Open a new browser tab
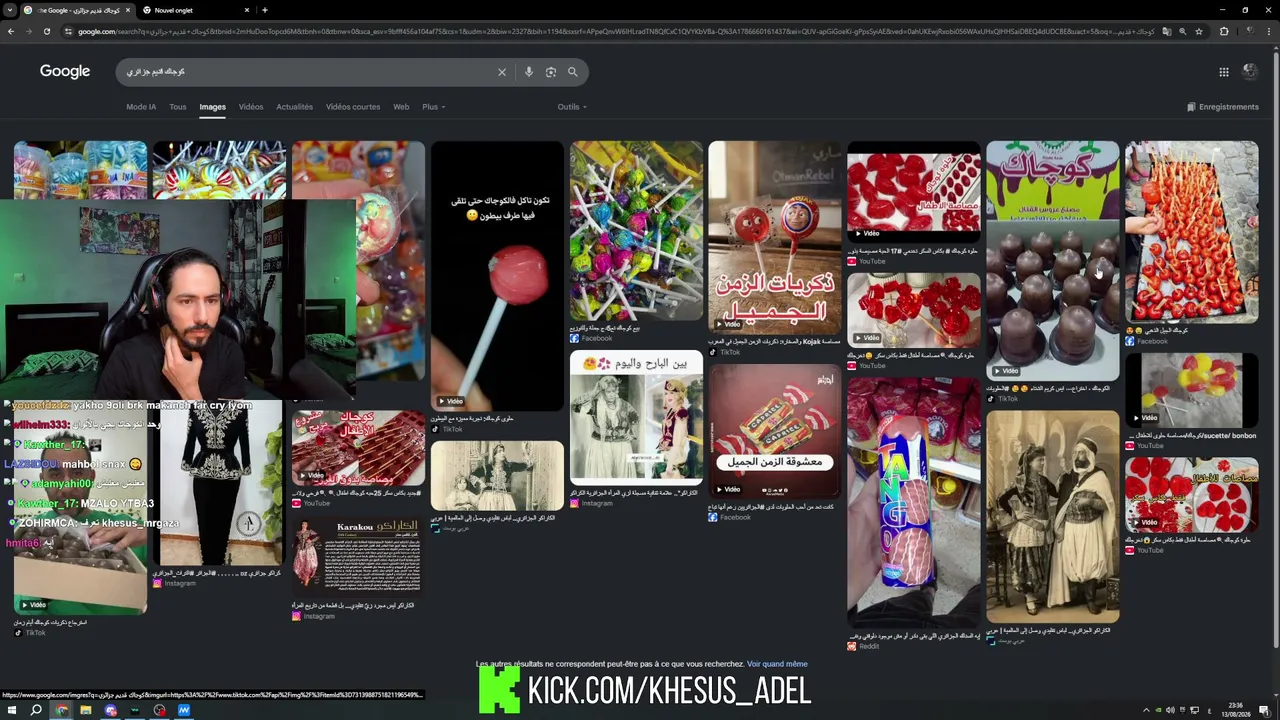 (264, 10)
